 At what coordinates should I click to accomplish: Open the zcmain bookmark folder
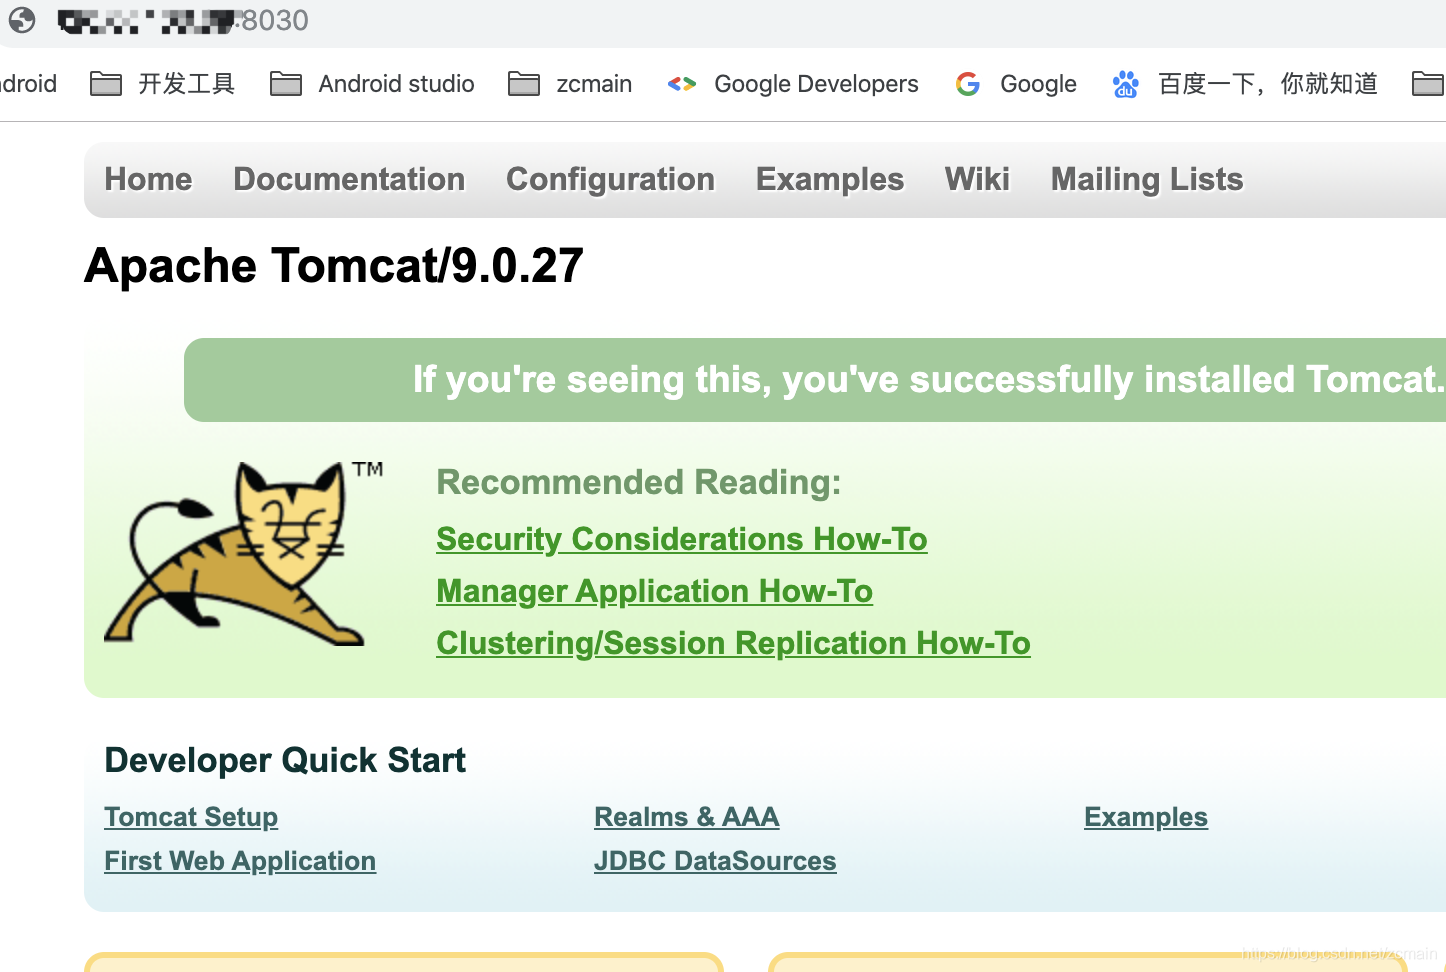tap(570, 84)
